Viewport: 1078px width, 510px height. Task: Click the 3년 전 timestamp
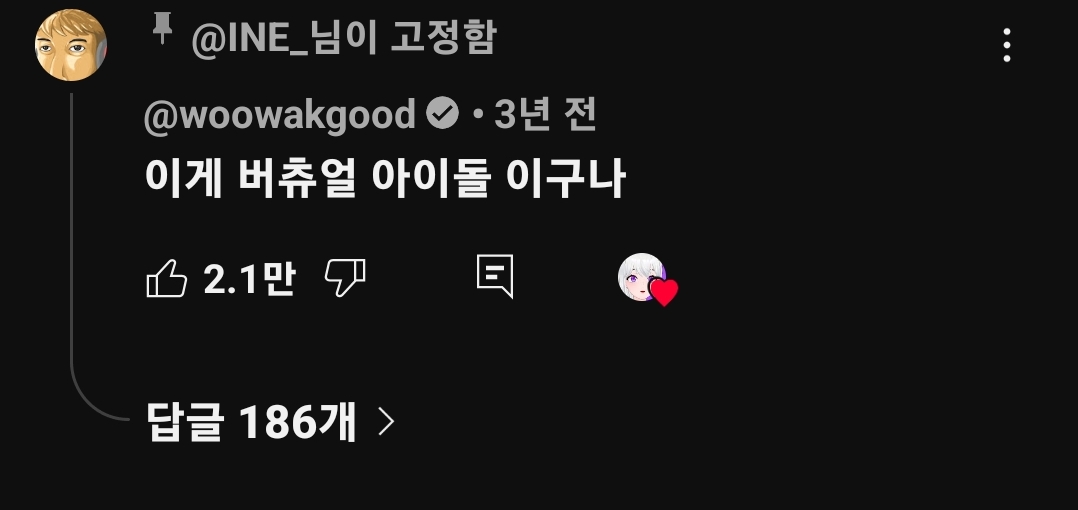point(544,114)
